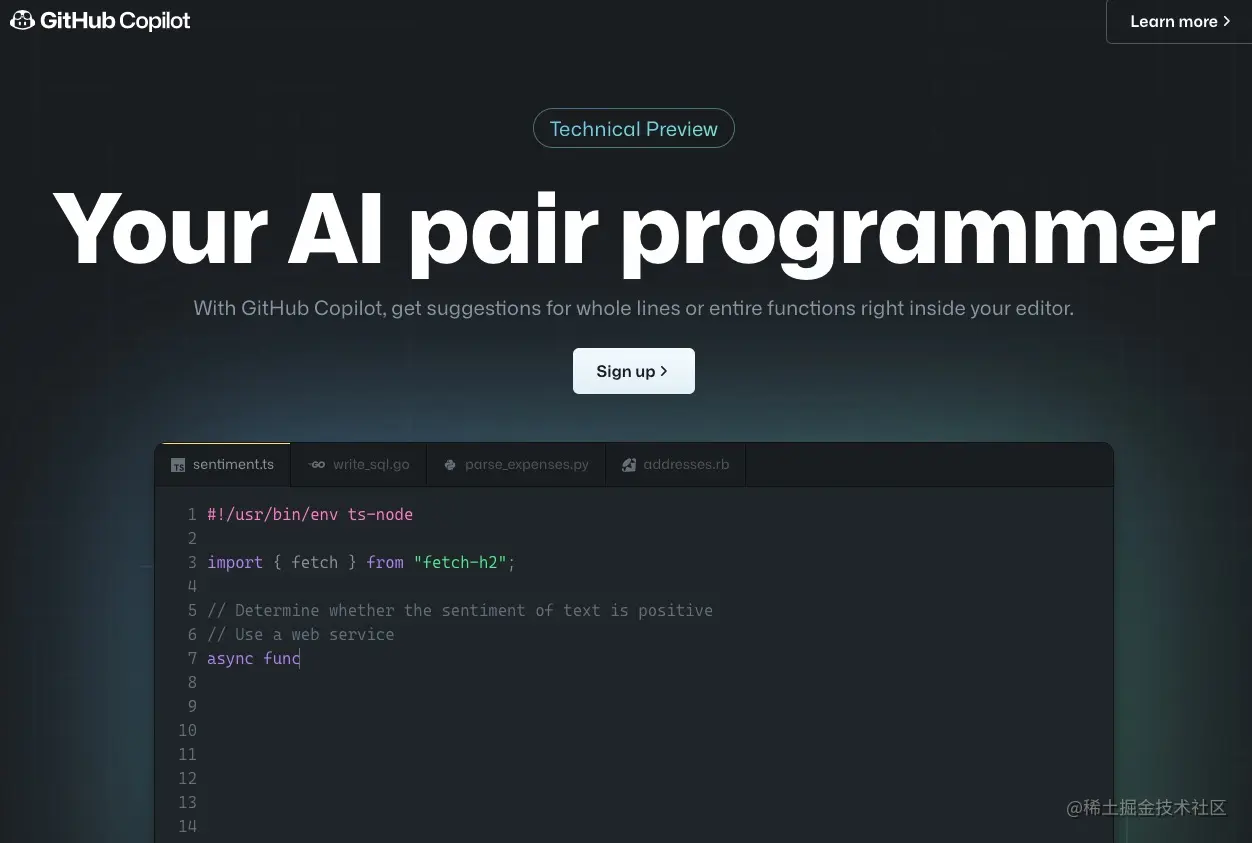The width and height of the screenshot is (1252, 843).
Task: Click the "fetch-h2" string literal
Action: [460, 562]
